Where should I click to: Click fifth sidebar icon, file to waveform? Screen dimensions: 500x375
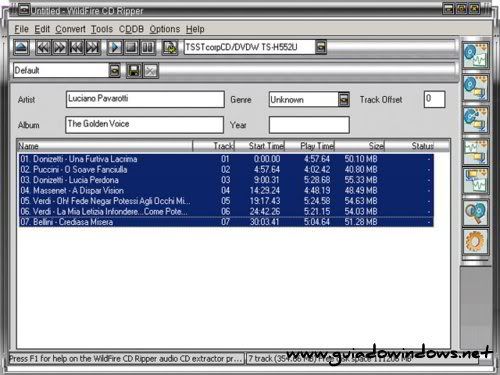pyautogui.click(x=476, y=181)
